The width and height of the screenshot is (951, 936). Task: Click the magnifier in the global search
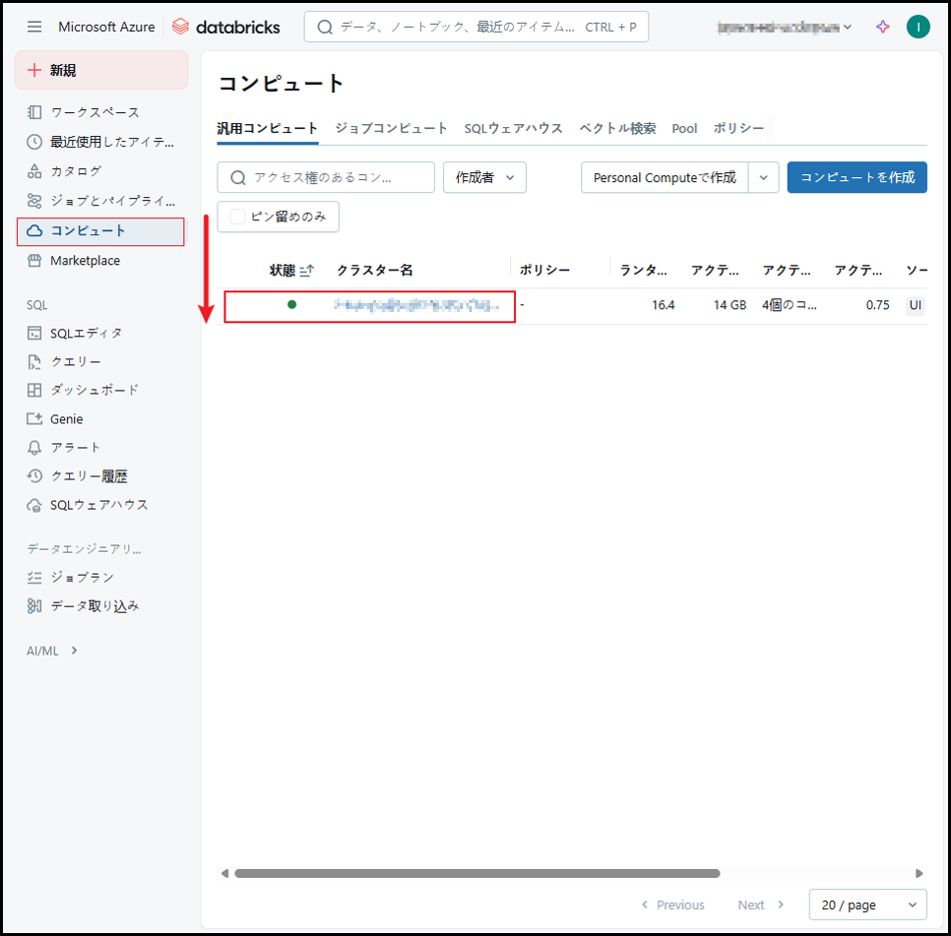325,27
